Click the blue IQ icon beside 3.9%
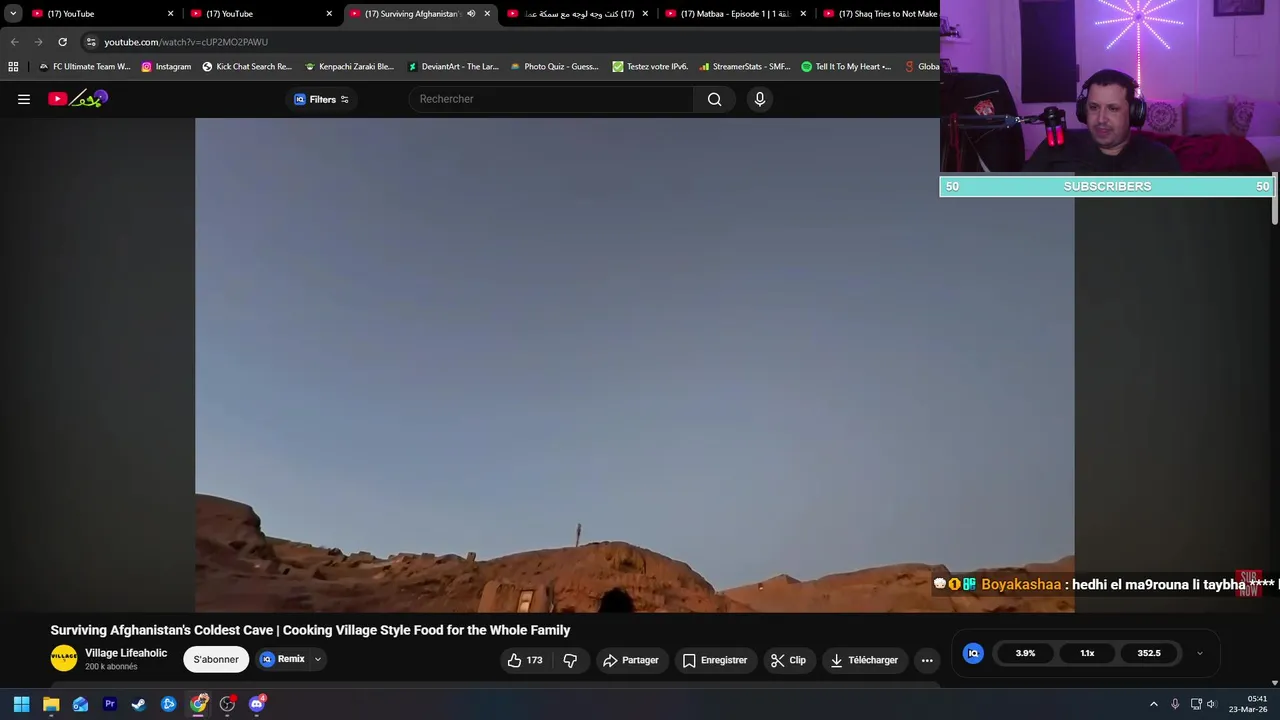The width and height of the screenshot is (1280, 720). 973,653
